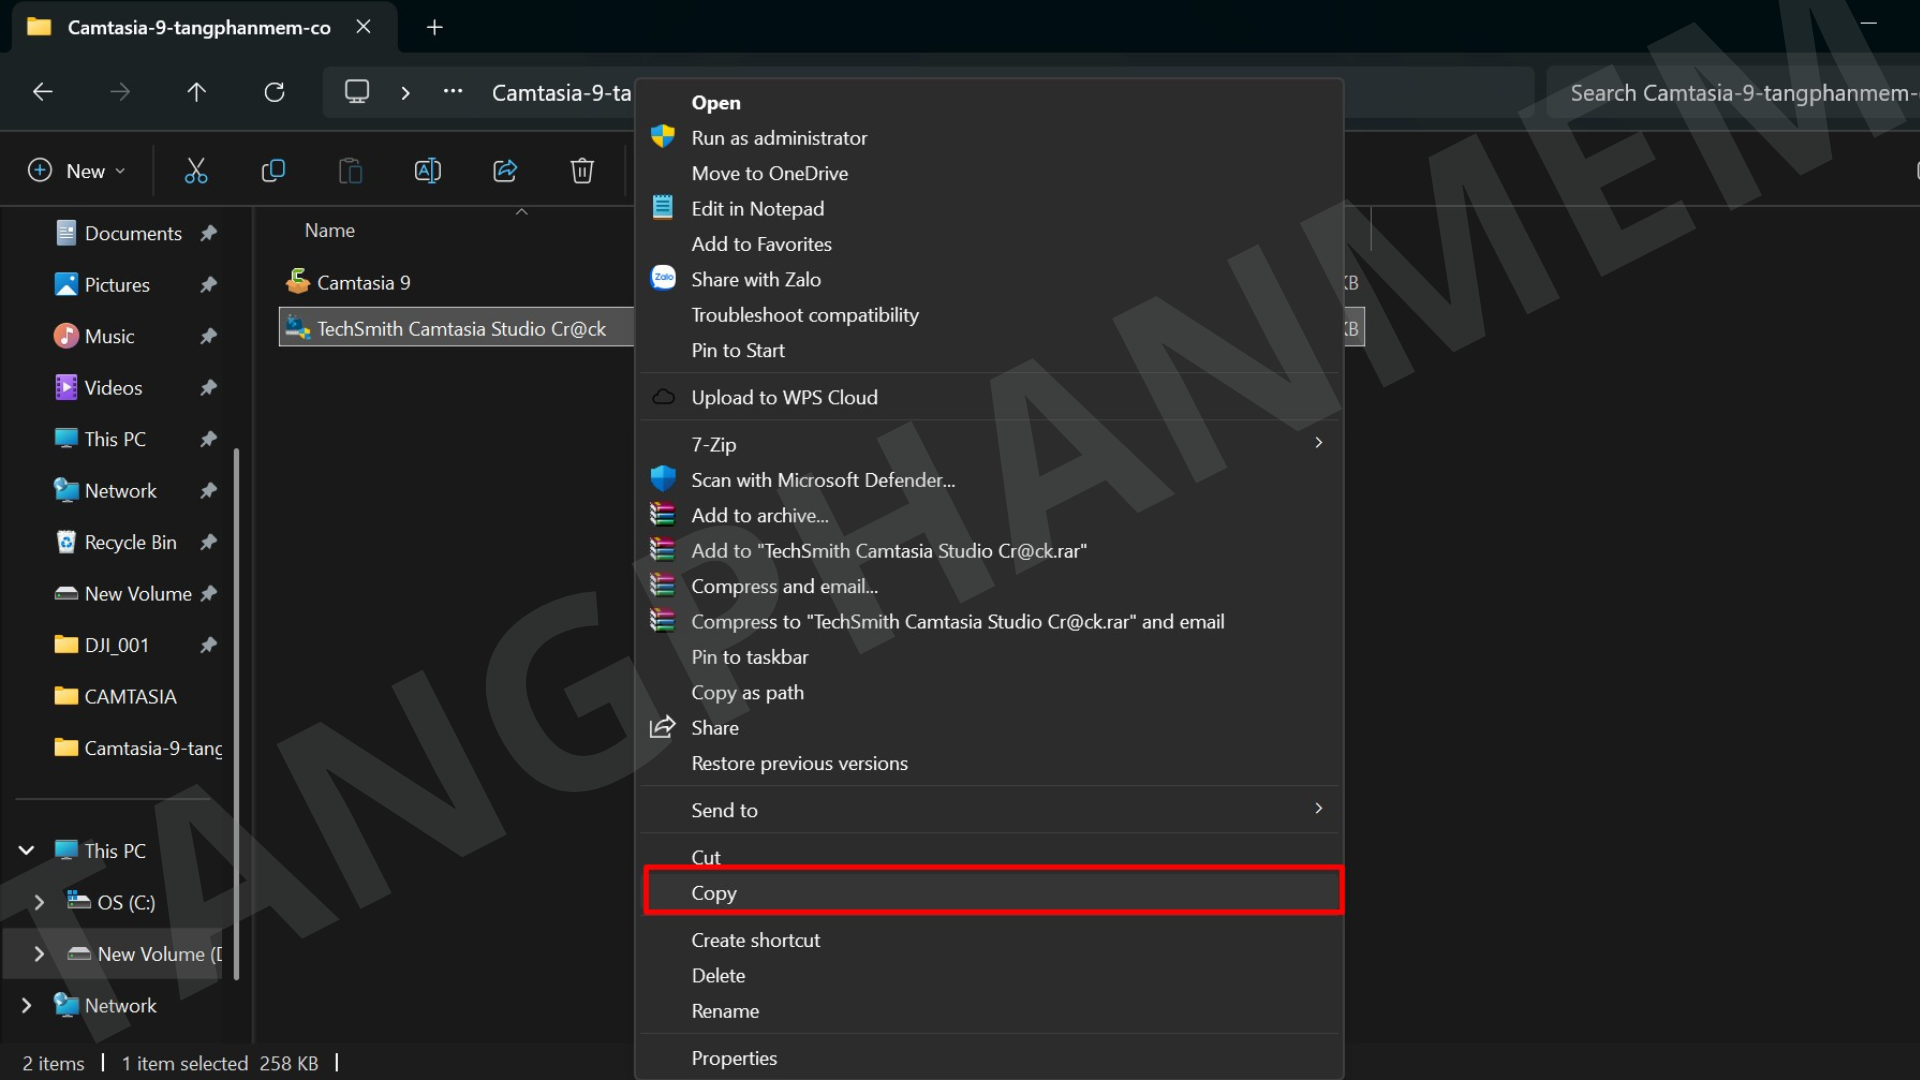The image size is (1920, 1080).
Task: Refresh the current folder view
Action: point(274,92)
